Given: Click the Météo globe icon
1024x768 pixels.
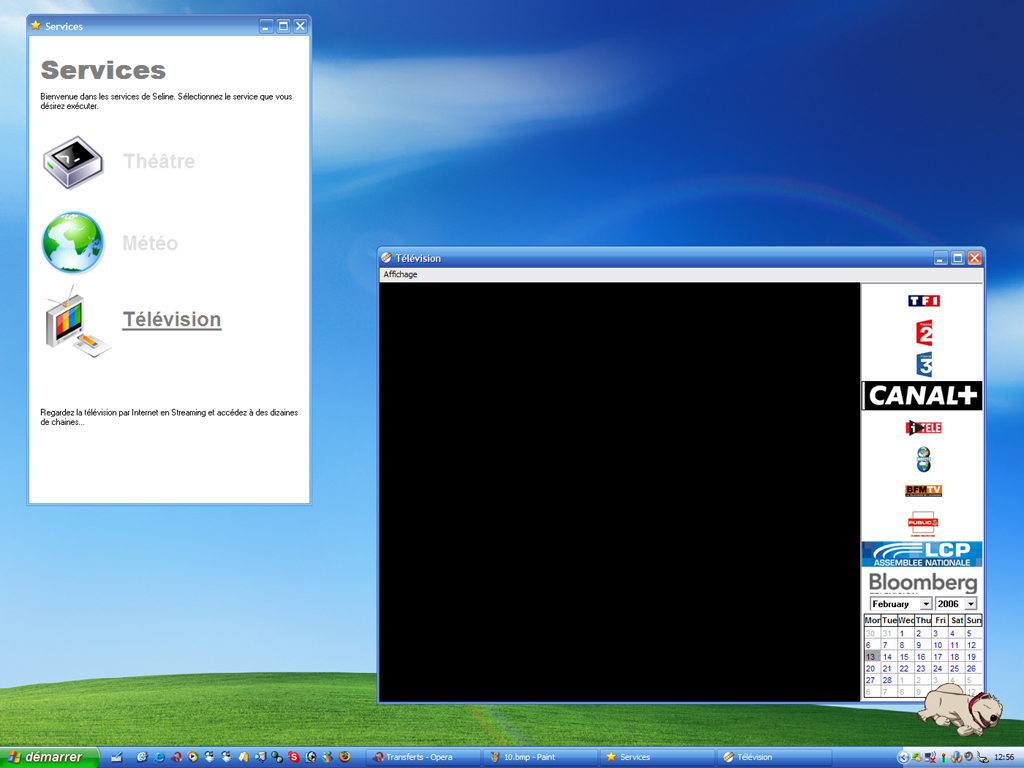Looking at the screenshot, I should click(73, 242).
